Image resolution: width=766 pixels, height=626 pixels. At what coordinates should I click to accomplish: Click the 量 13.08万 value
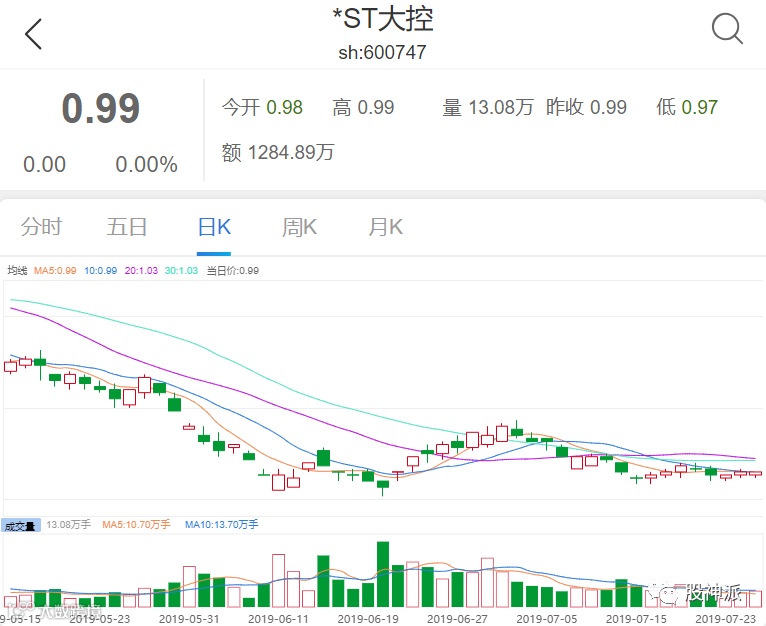(x=488, y=108)
